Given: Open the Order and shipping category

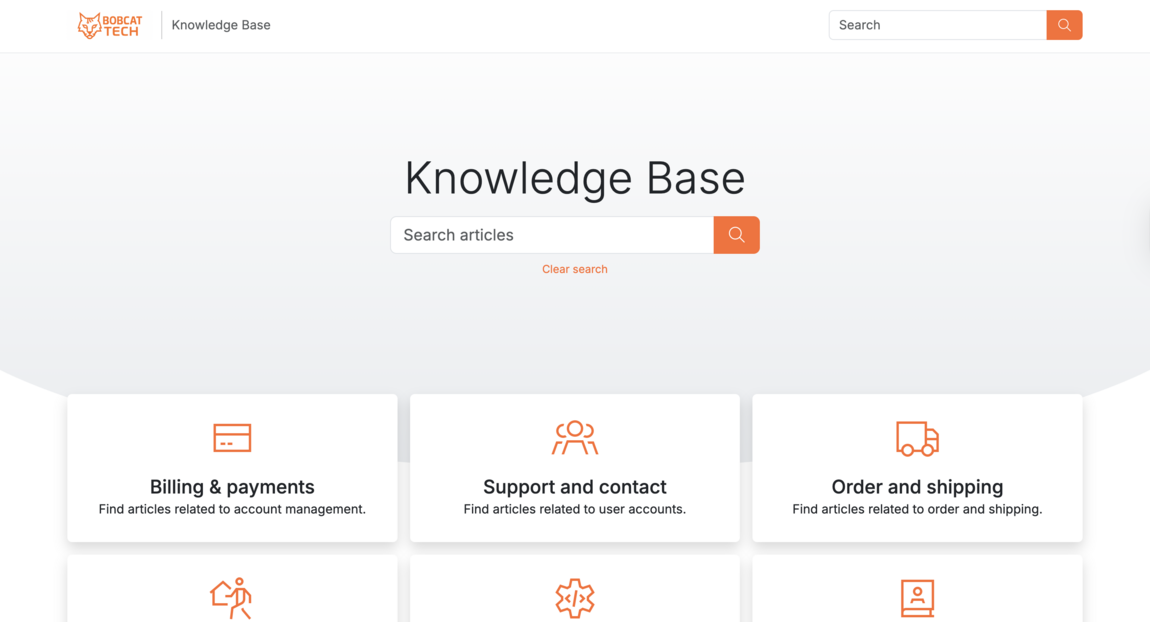Looking at the screenshot, I should click(917, 487).
